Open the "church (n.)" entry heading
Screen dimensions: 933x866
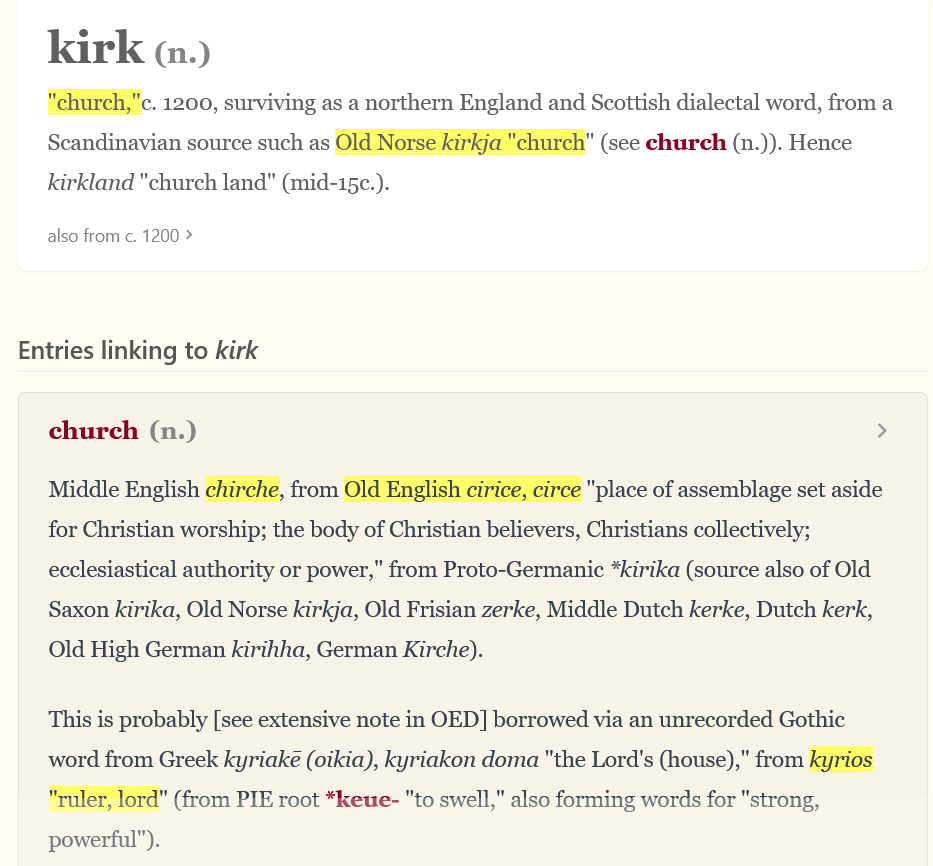pyautogui.click(x=93, y=431)
